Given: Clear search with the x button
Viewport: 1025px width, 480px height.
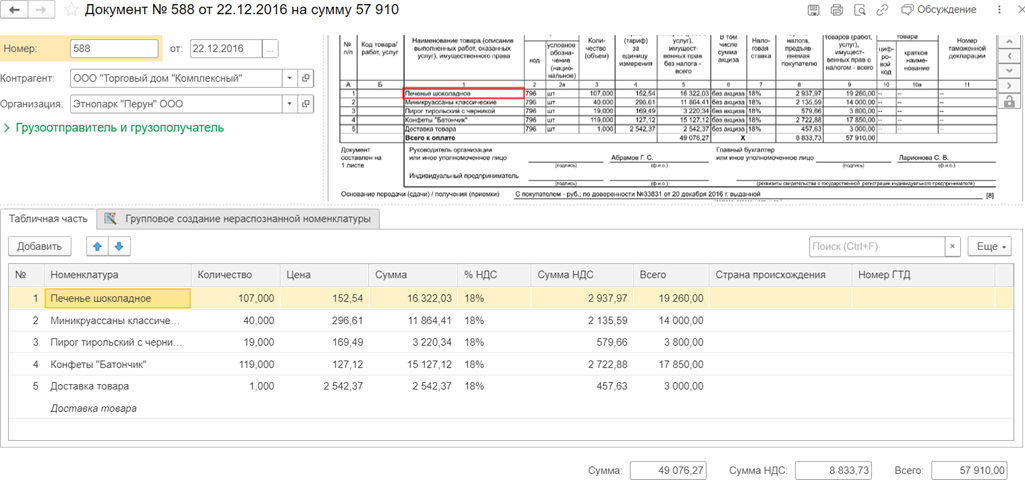Looking at the screenshot, I should point(952,247).
